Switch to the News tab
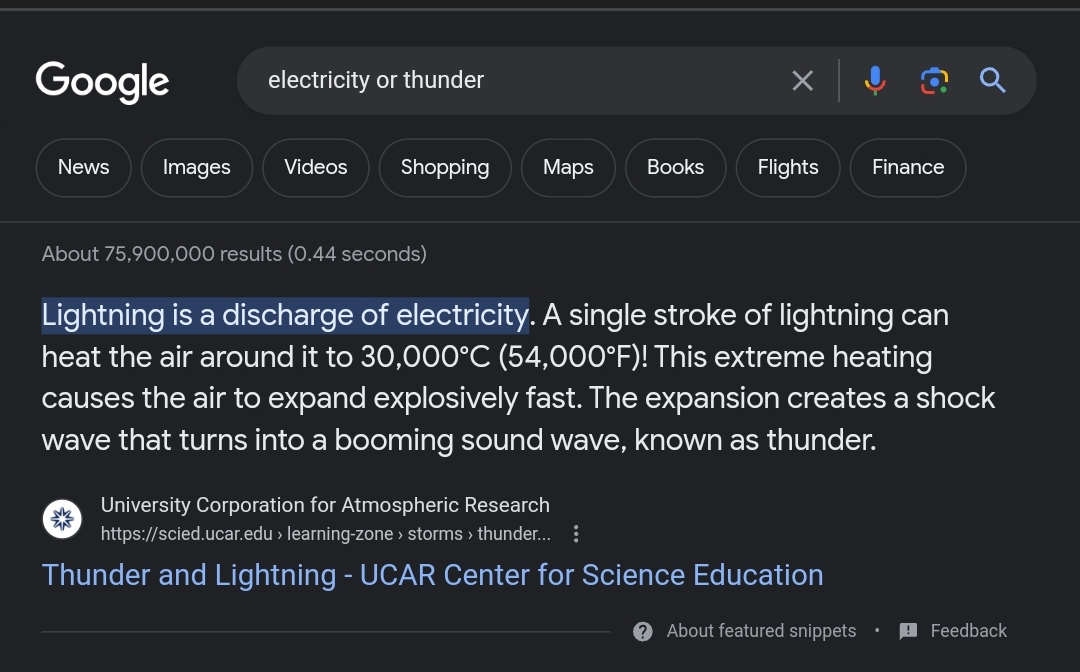This screenshot has height=672, width=1080. (x=84, y=167)
